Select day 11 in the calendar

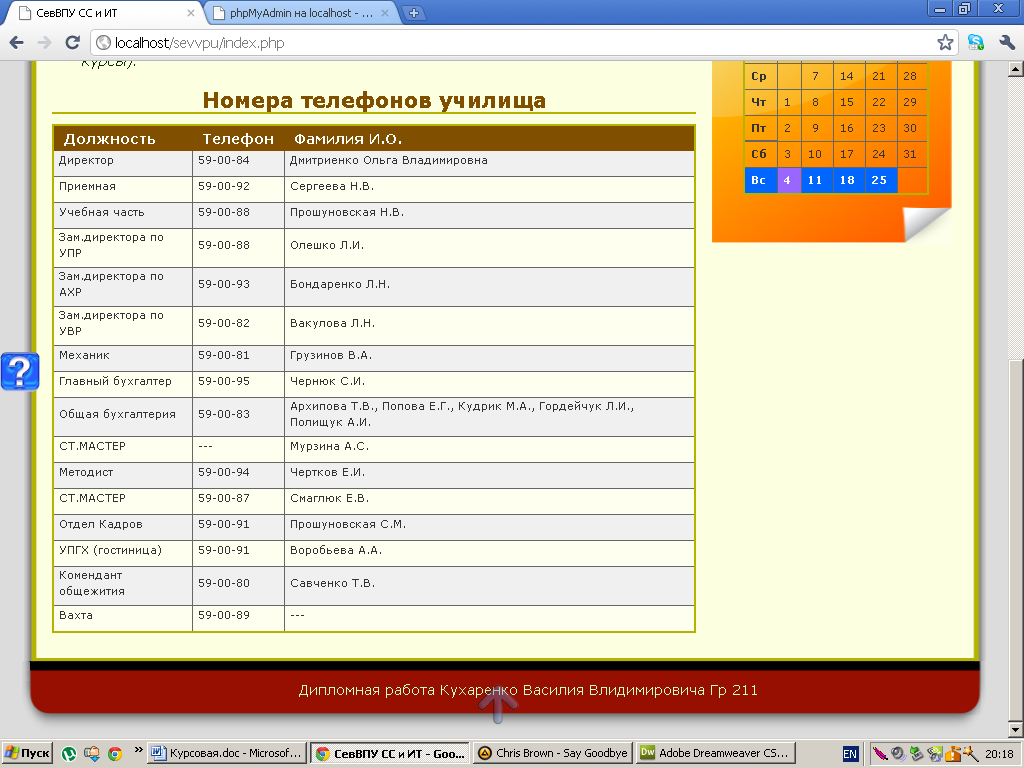815,180
